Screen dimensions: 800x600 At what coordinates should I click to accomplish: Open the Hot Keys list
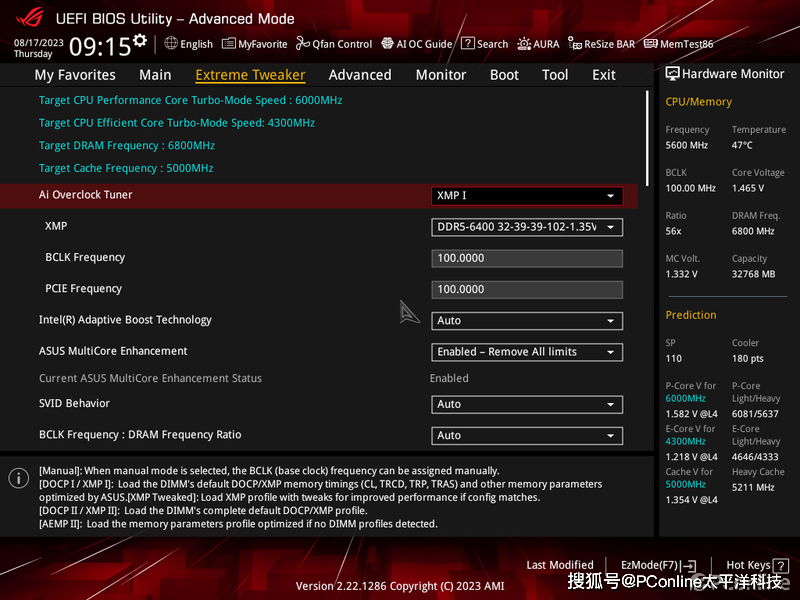click(x=757, y=565)
